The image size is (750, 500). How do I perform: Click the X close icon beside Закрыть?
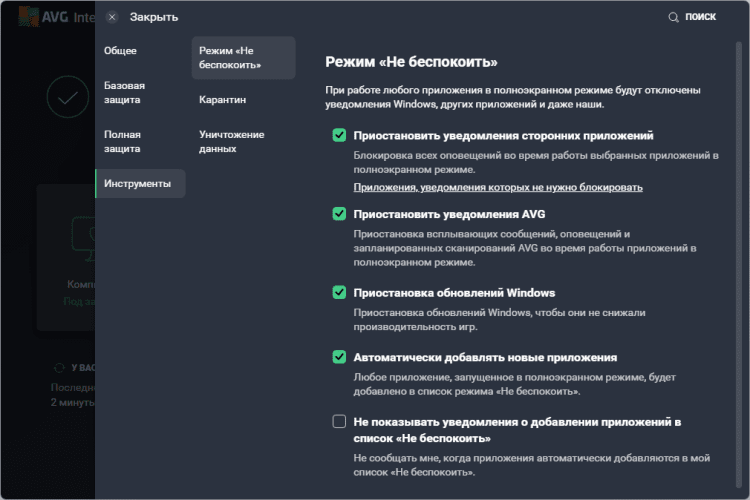pos(112,17)
